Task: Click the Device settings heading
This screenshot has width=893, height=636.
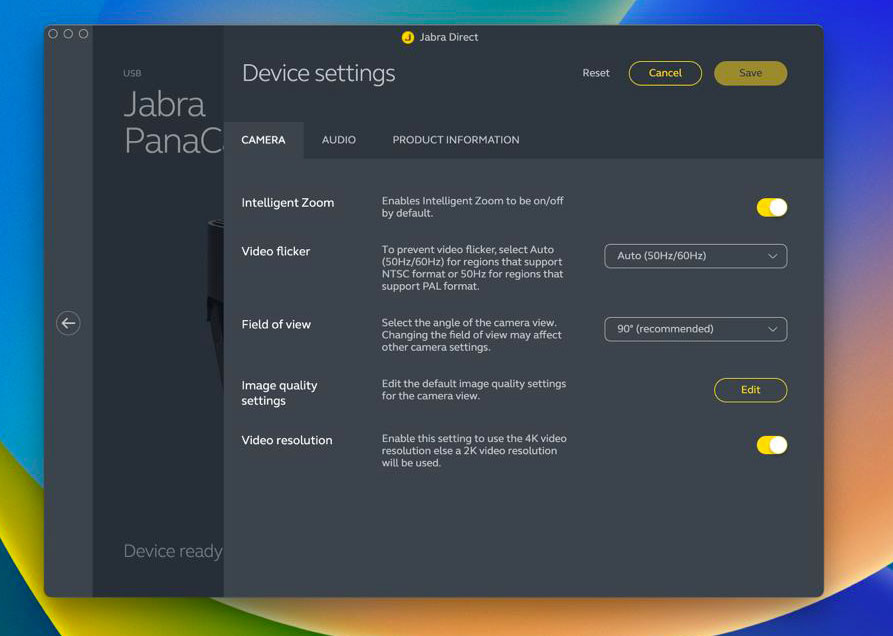Action: tap(318, 74)
